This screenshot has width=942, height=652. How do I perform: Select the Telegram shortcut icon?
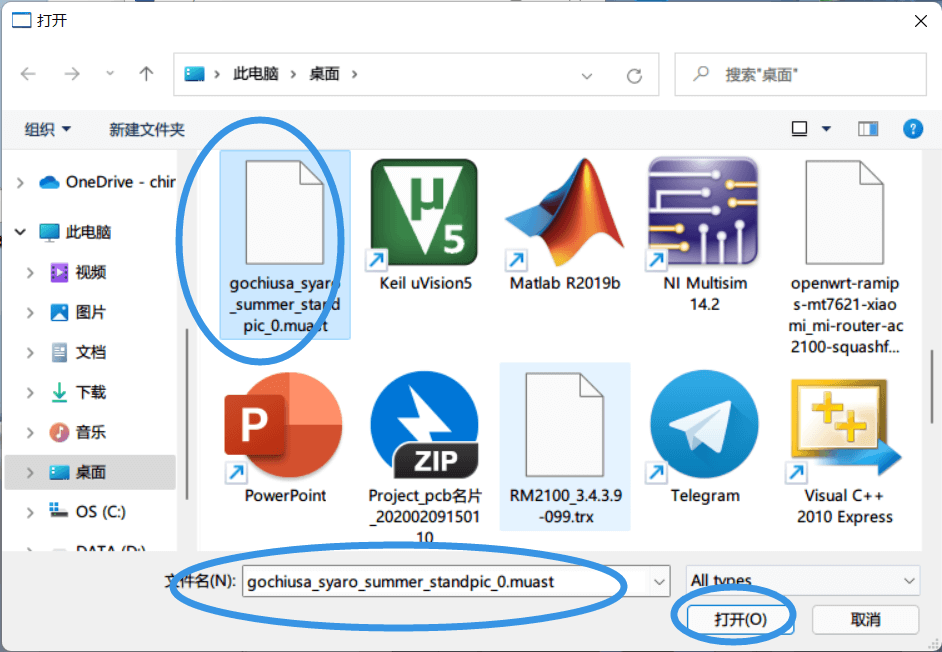tap(704, 426)
